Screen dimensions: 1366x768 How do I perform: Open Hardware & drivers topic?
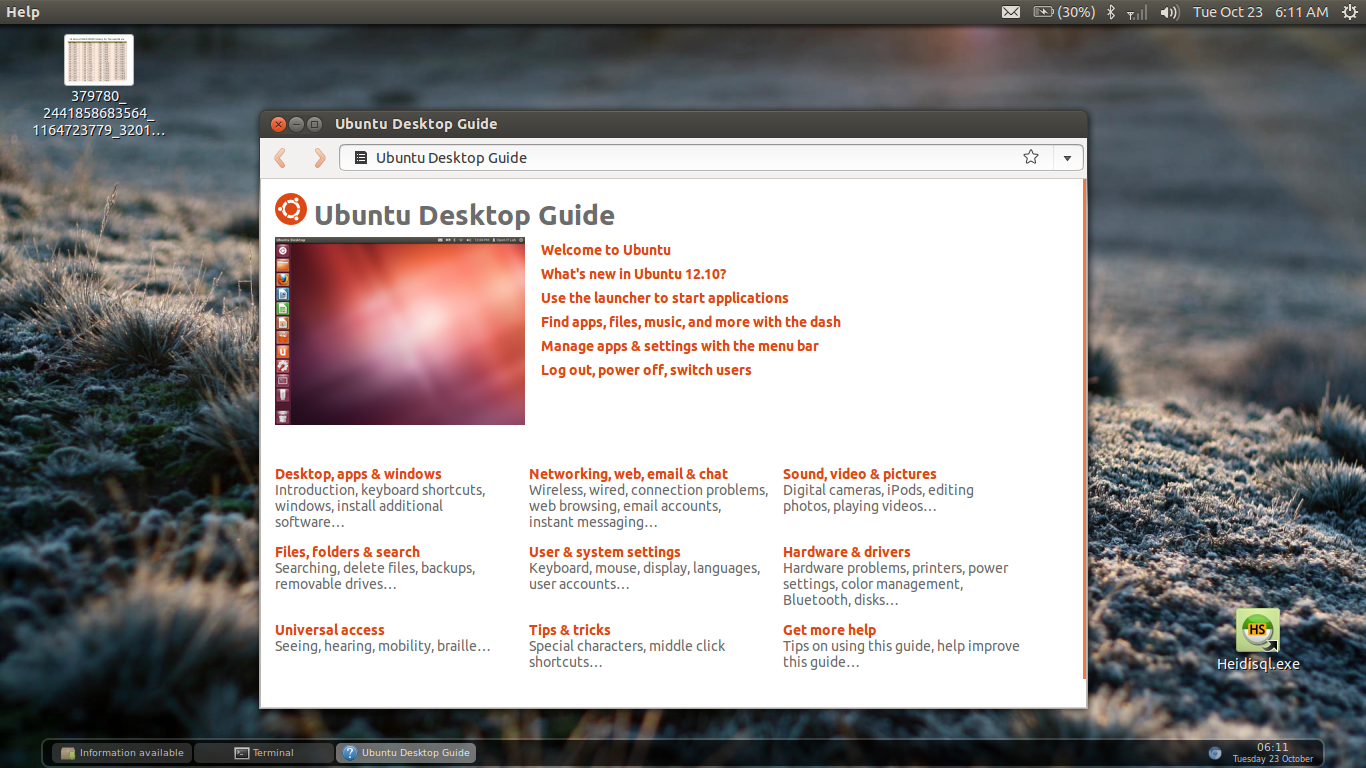click(x=846, y=552)
